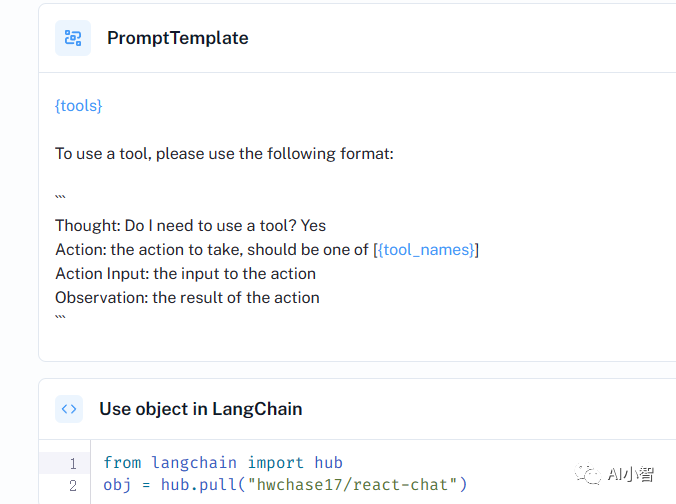Screen dimensions: 676x504
Task: Click line number 2 in code gutter
Action: click(x=73, y=485)
